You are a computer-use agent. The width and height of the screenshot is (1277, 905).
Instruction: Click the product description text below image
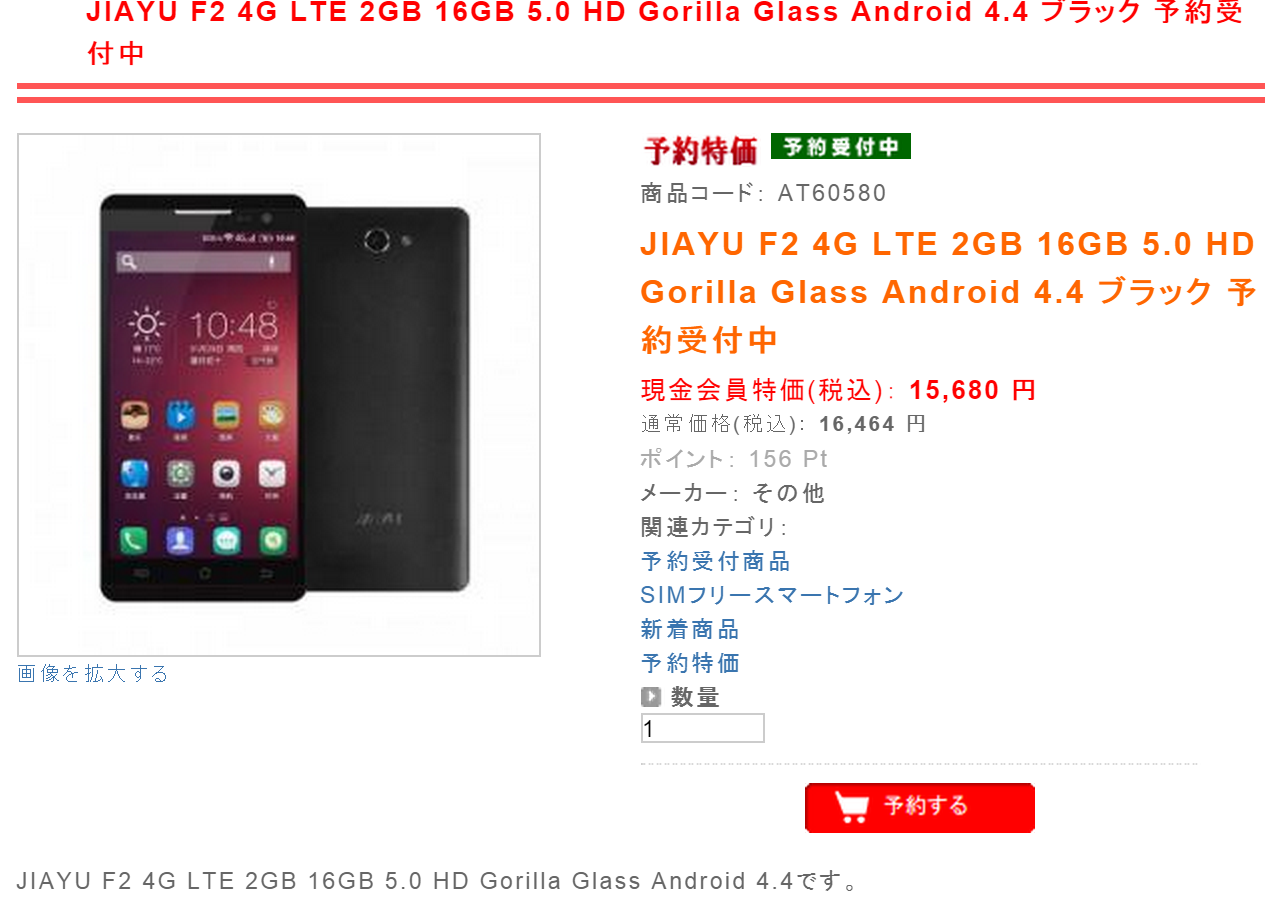coord(438,881)
